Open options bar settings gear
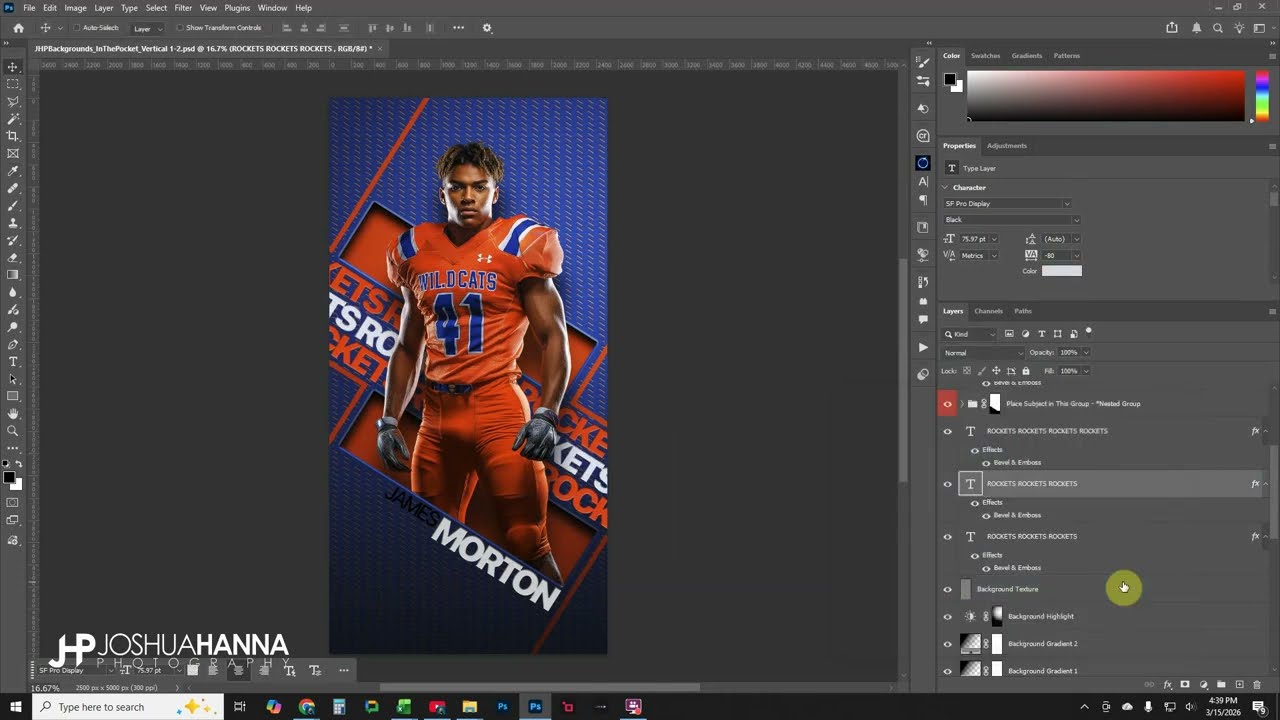 487,28
